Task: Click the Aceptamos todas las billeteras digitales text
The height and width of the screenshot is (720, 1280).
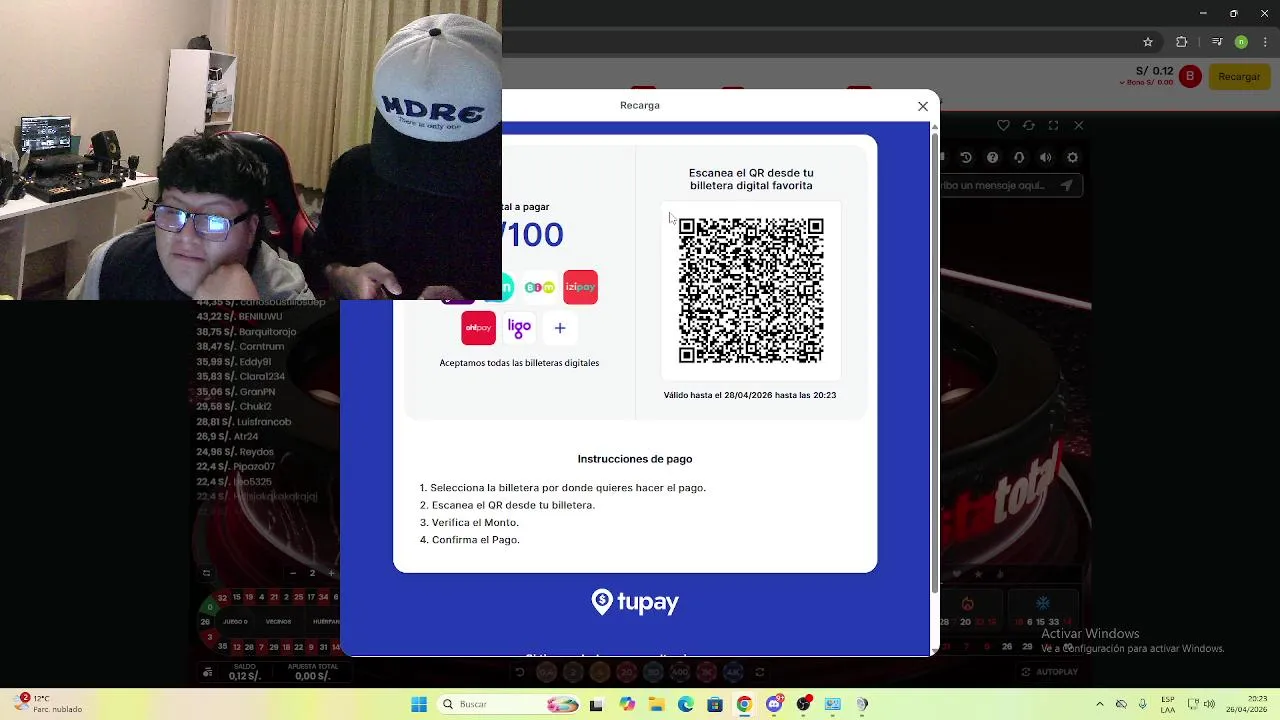Action: point(519,363)
